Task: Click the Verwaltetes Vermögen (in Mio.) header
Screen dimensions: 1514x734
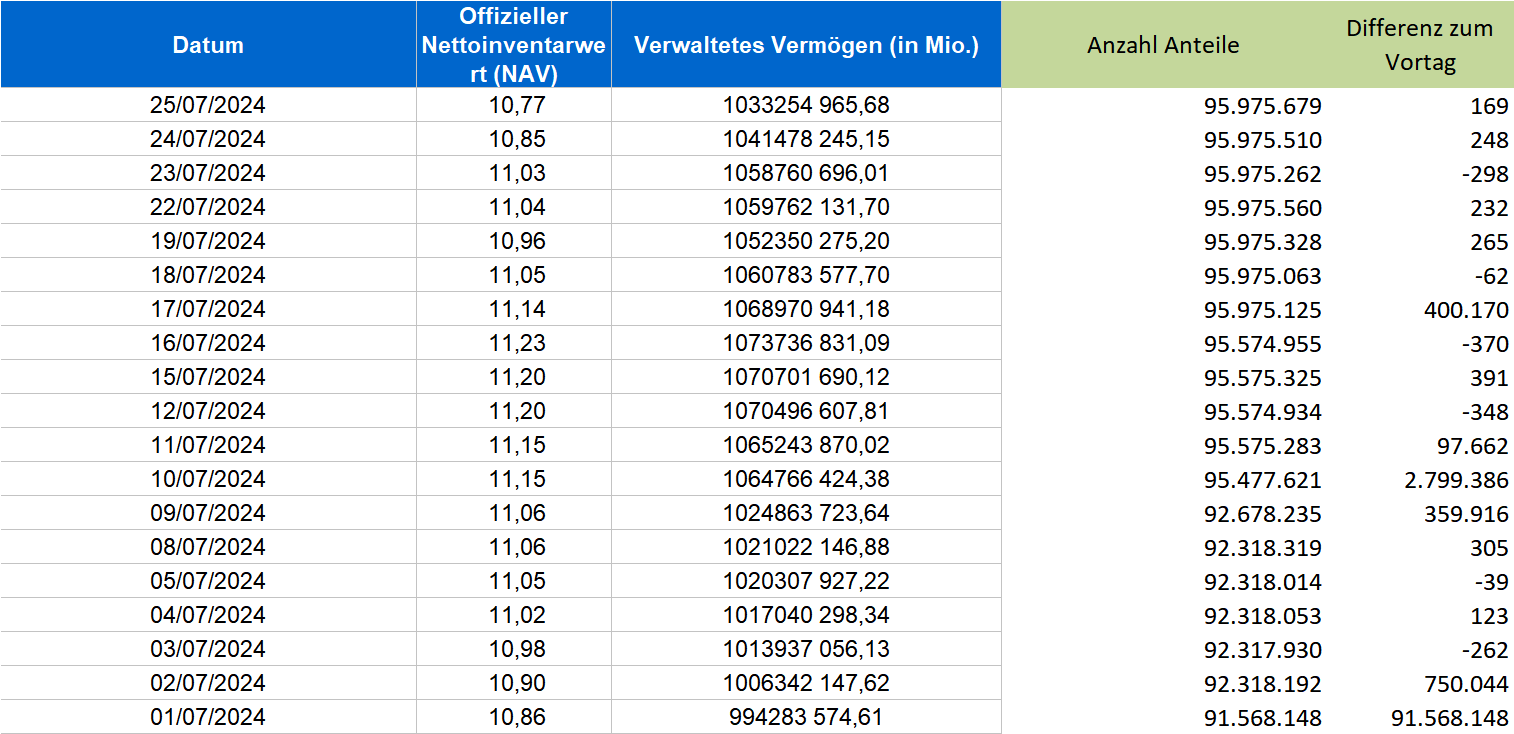Action: [806, 45]
